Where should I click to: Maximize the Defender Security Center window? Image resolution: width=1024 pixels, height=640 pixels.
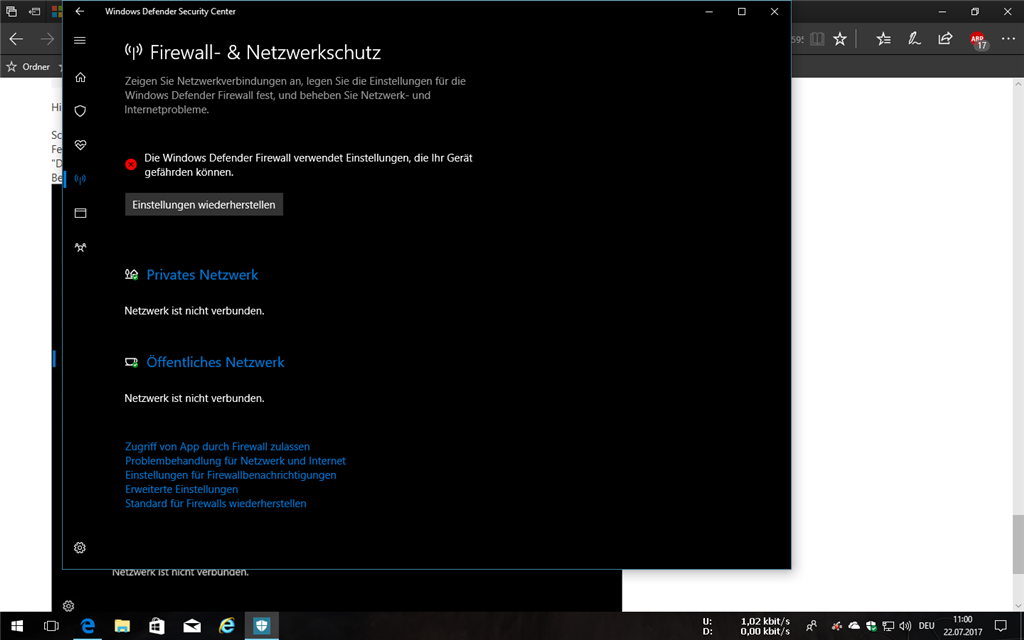pyautogui.click(x=742, y=11)
